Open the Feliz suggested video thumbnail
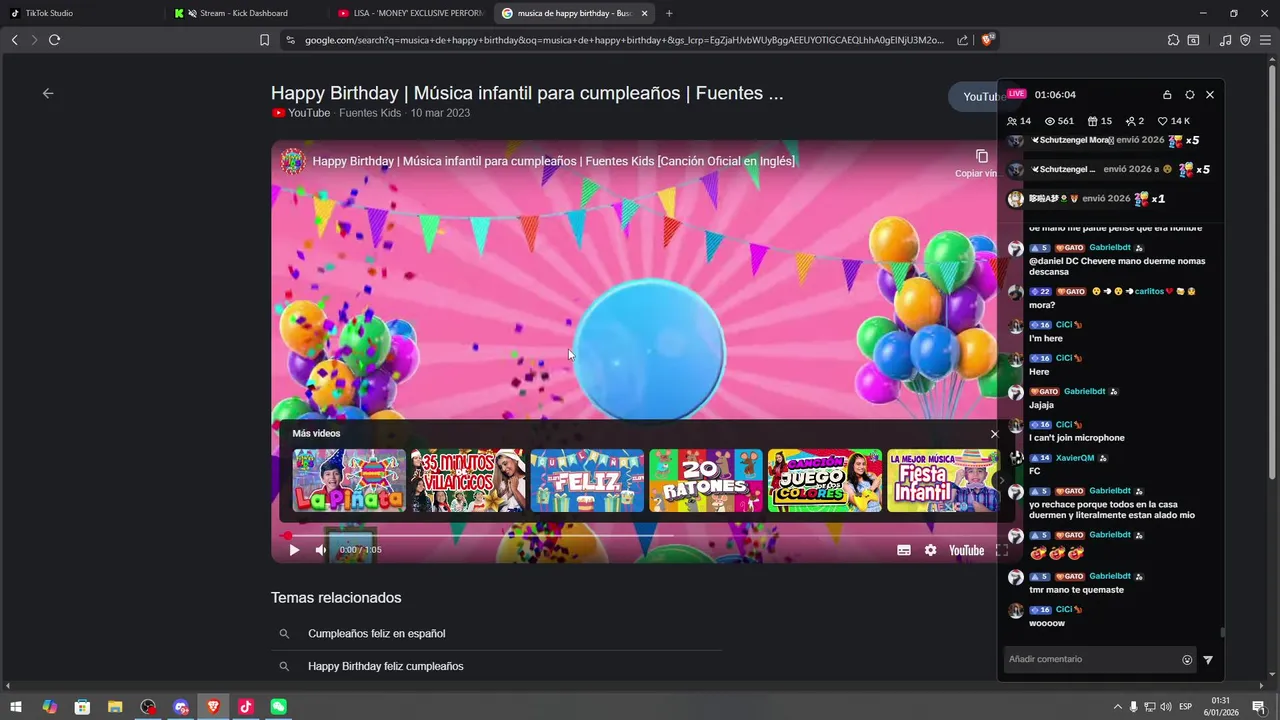The image size is (1280, 720). [x=587, y=480]
